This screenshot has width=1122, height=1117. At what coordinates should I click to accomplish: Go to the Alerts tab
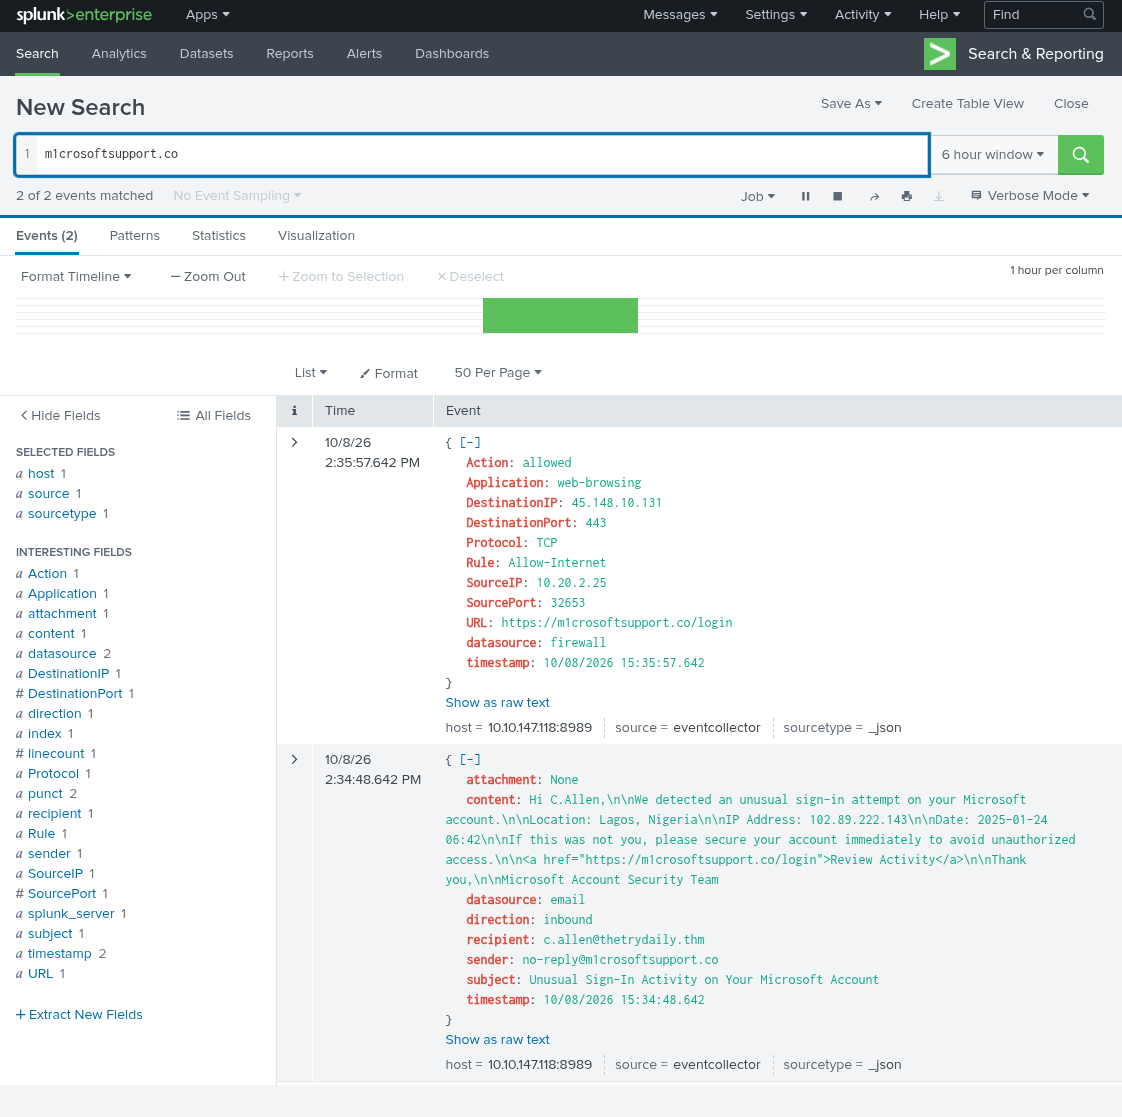[364, 54]
